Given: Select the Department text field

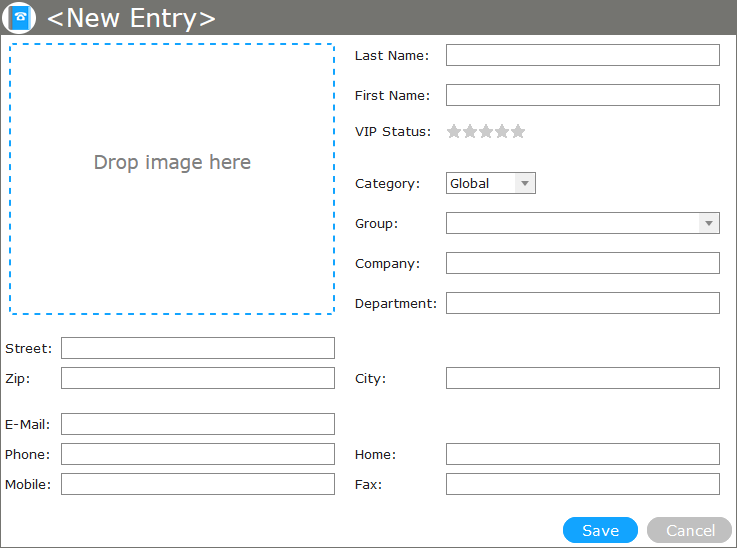Looking at the screenshot, I should (583, 303).
